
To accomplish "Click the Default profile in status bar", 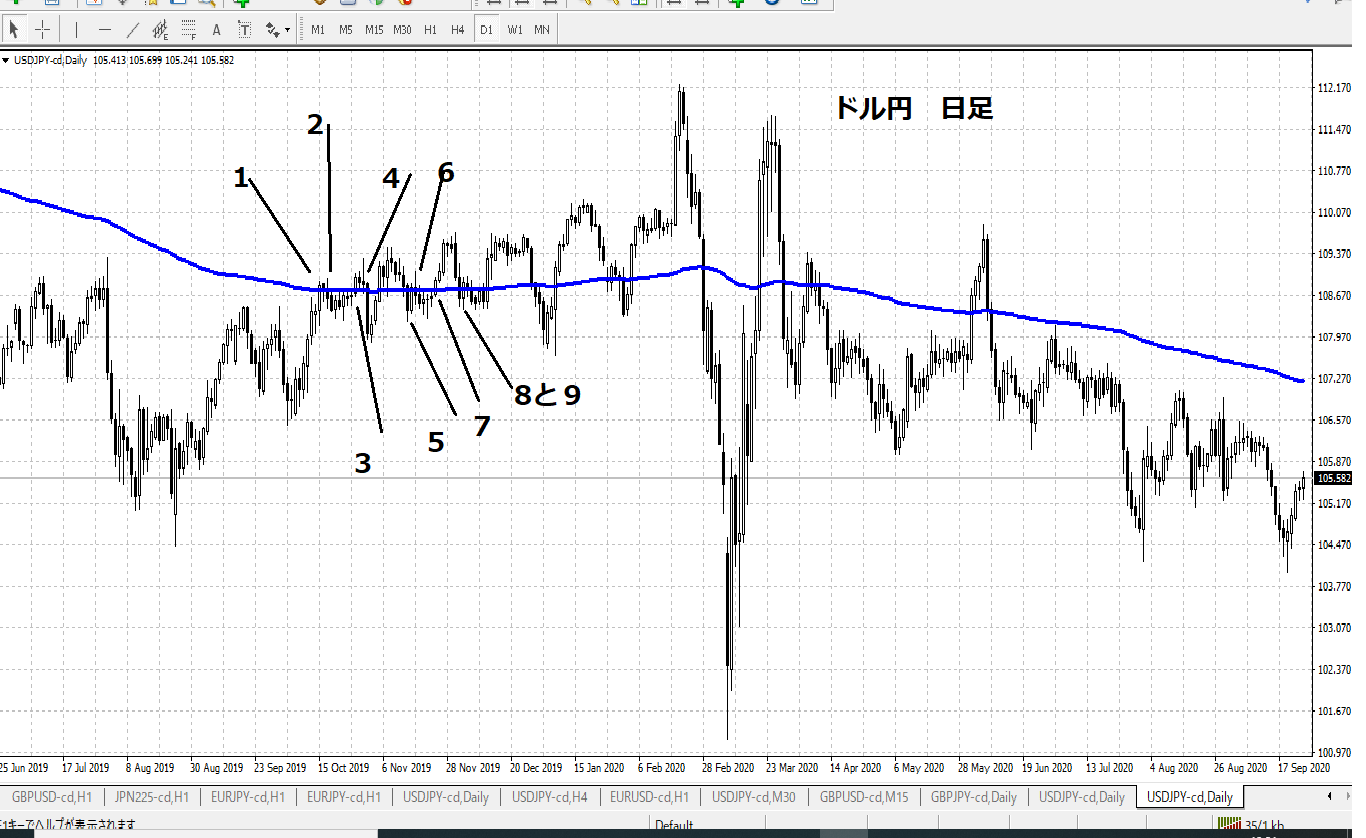I will (x=674, y=825).
